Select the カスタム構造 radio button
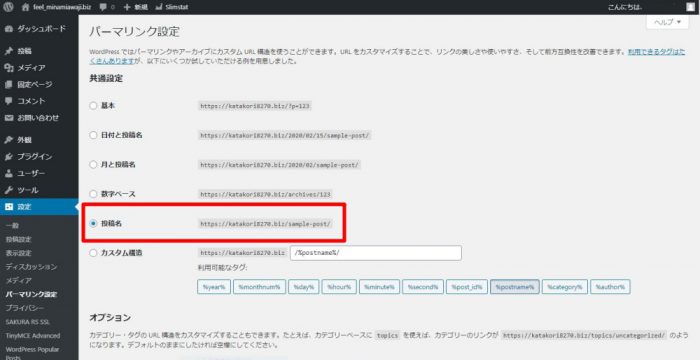The height and width of the screenshot is (360, 700). [x=93, y=253]
